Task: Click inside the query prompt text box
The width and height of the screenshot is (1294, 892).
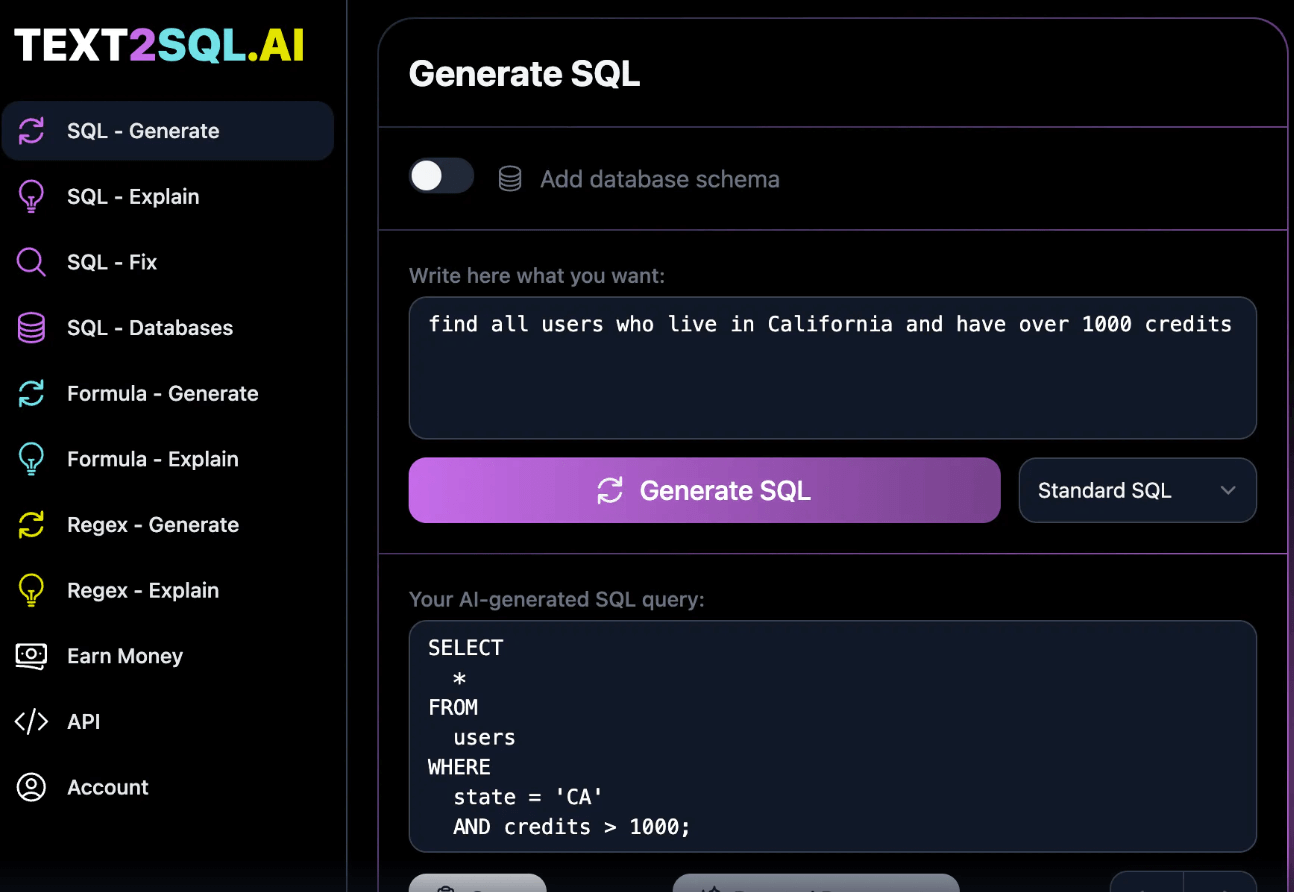Action: click(832, 368)
